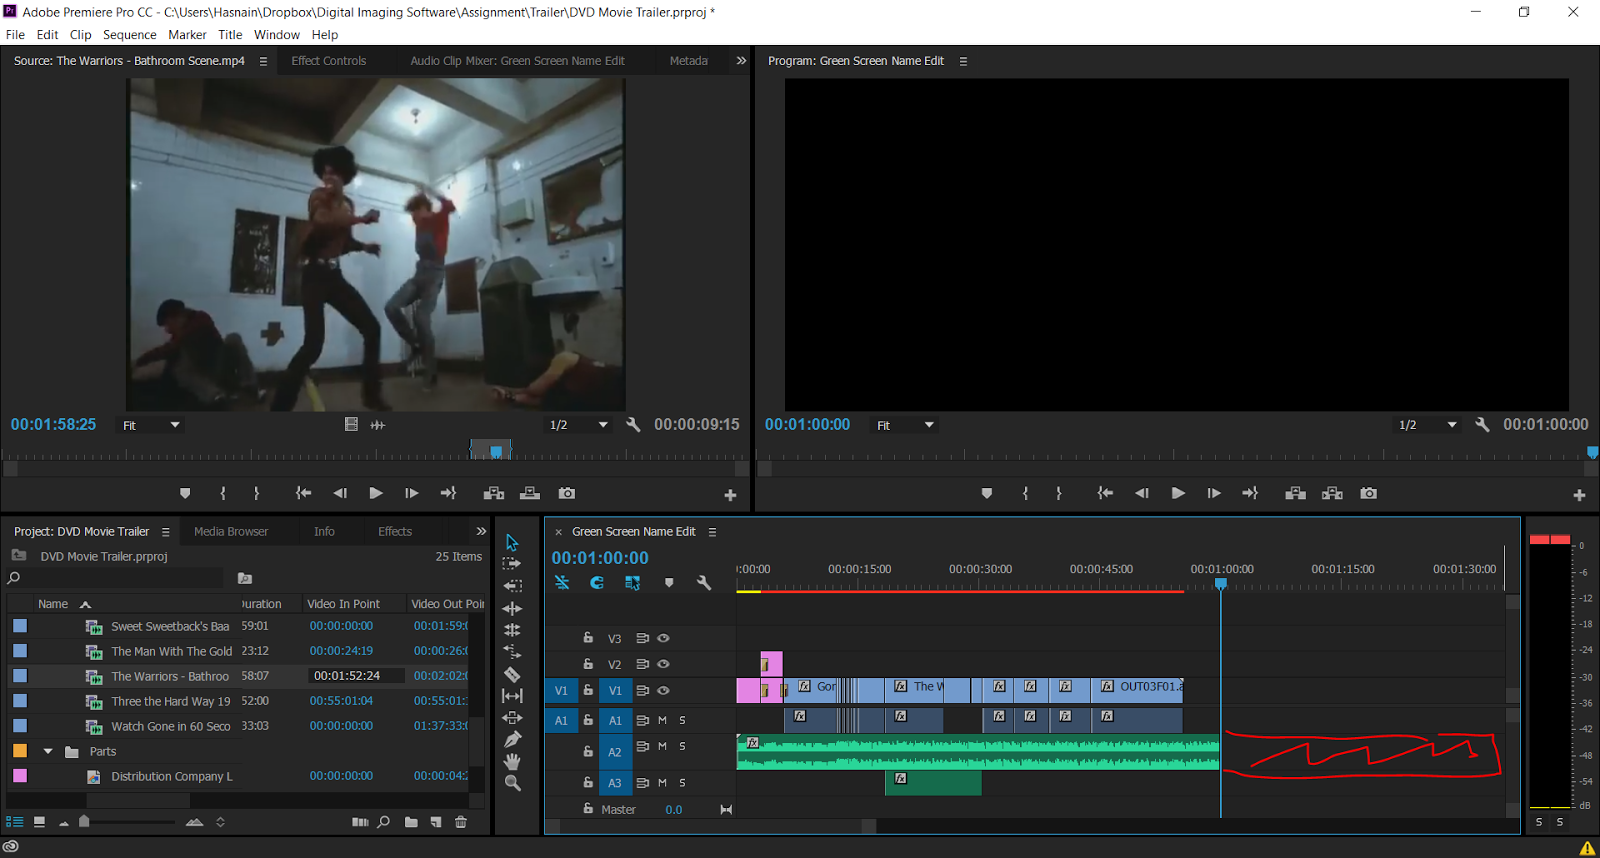Click Export Frame camera in Source monitor
This screenshot has height=858, width=1600.
point(567,493)
